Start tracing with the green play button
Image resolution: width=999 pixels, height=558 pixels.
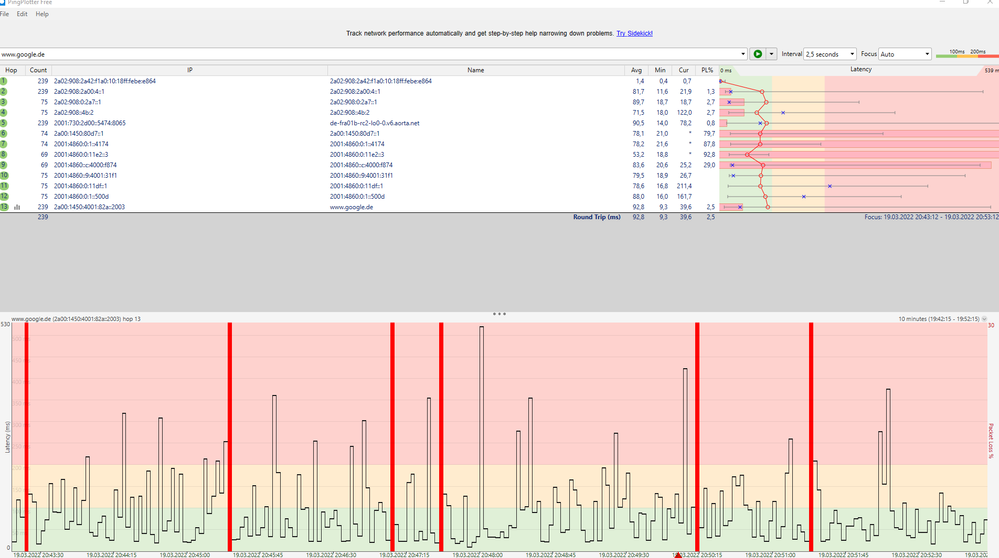(x=757, y=54)
